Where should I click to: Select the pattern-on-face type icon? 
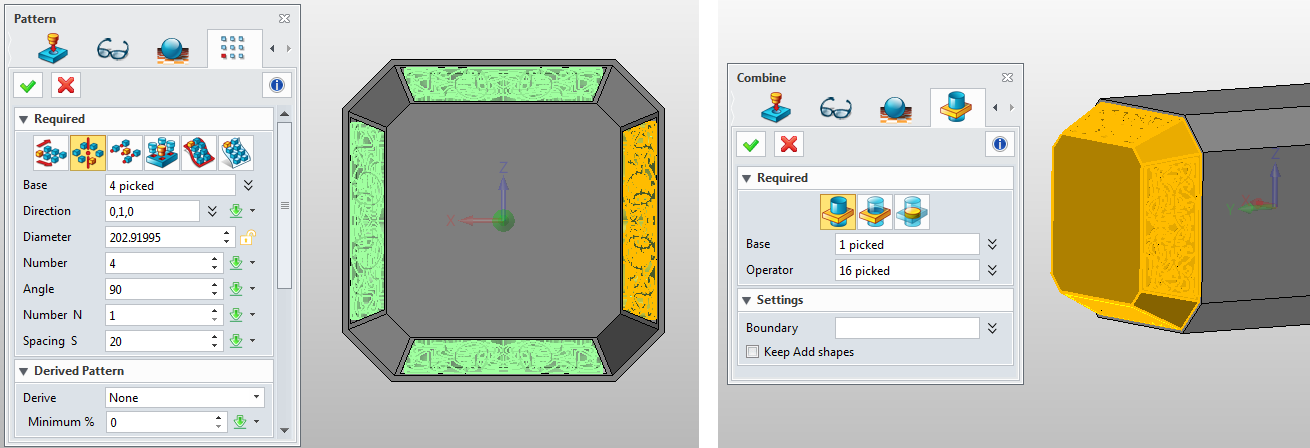click(x=235, y=153)
